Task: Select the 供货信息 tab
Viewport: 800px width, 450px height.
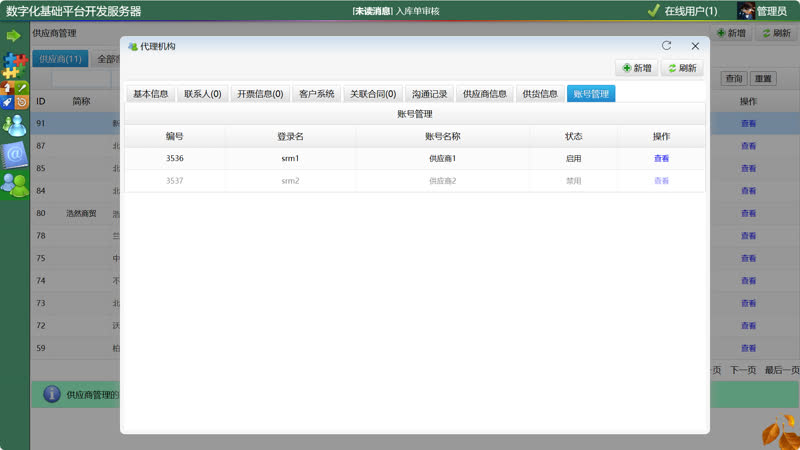Action: 540,94
